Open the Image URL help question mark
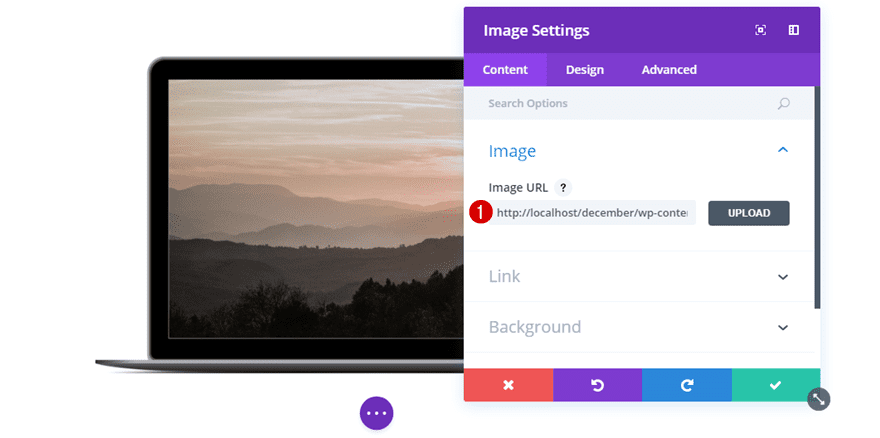The height and width of the screenshot is (438, 880). click(563, 188)
